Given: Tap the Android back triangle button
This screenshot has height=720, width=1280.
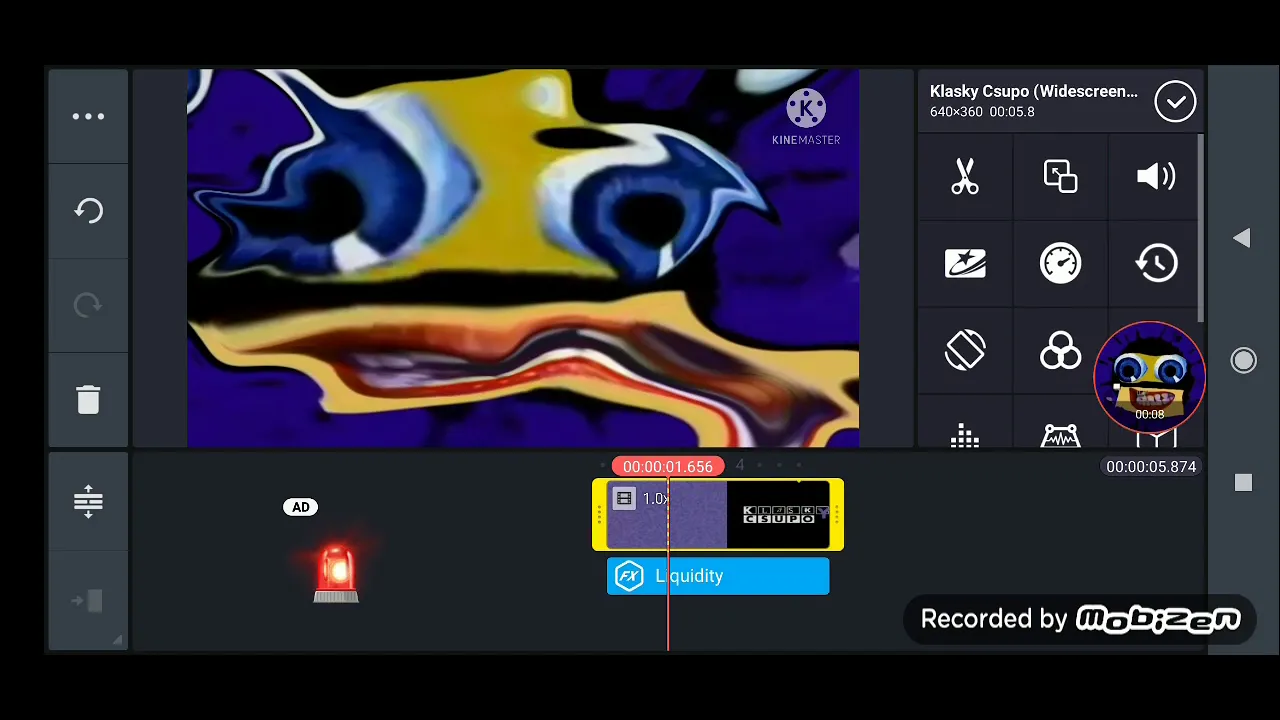Looking at the screenshot, I should coord(1242,238).
